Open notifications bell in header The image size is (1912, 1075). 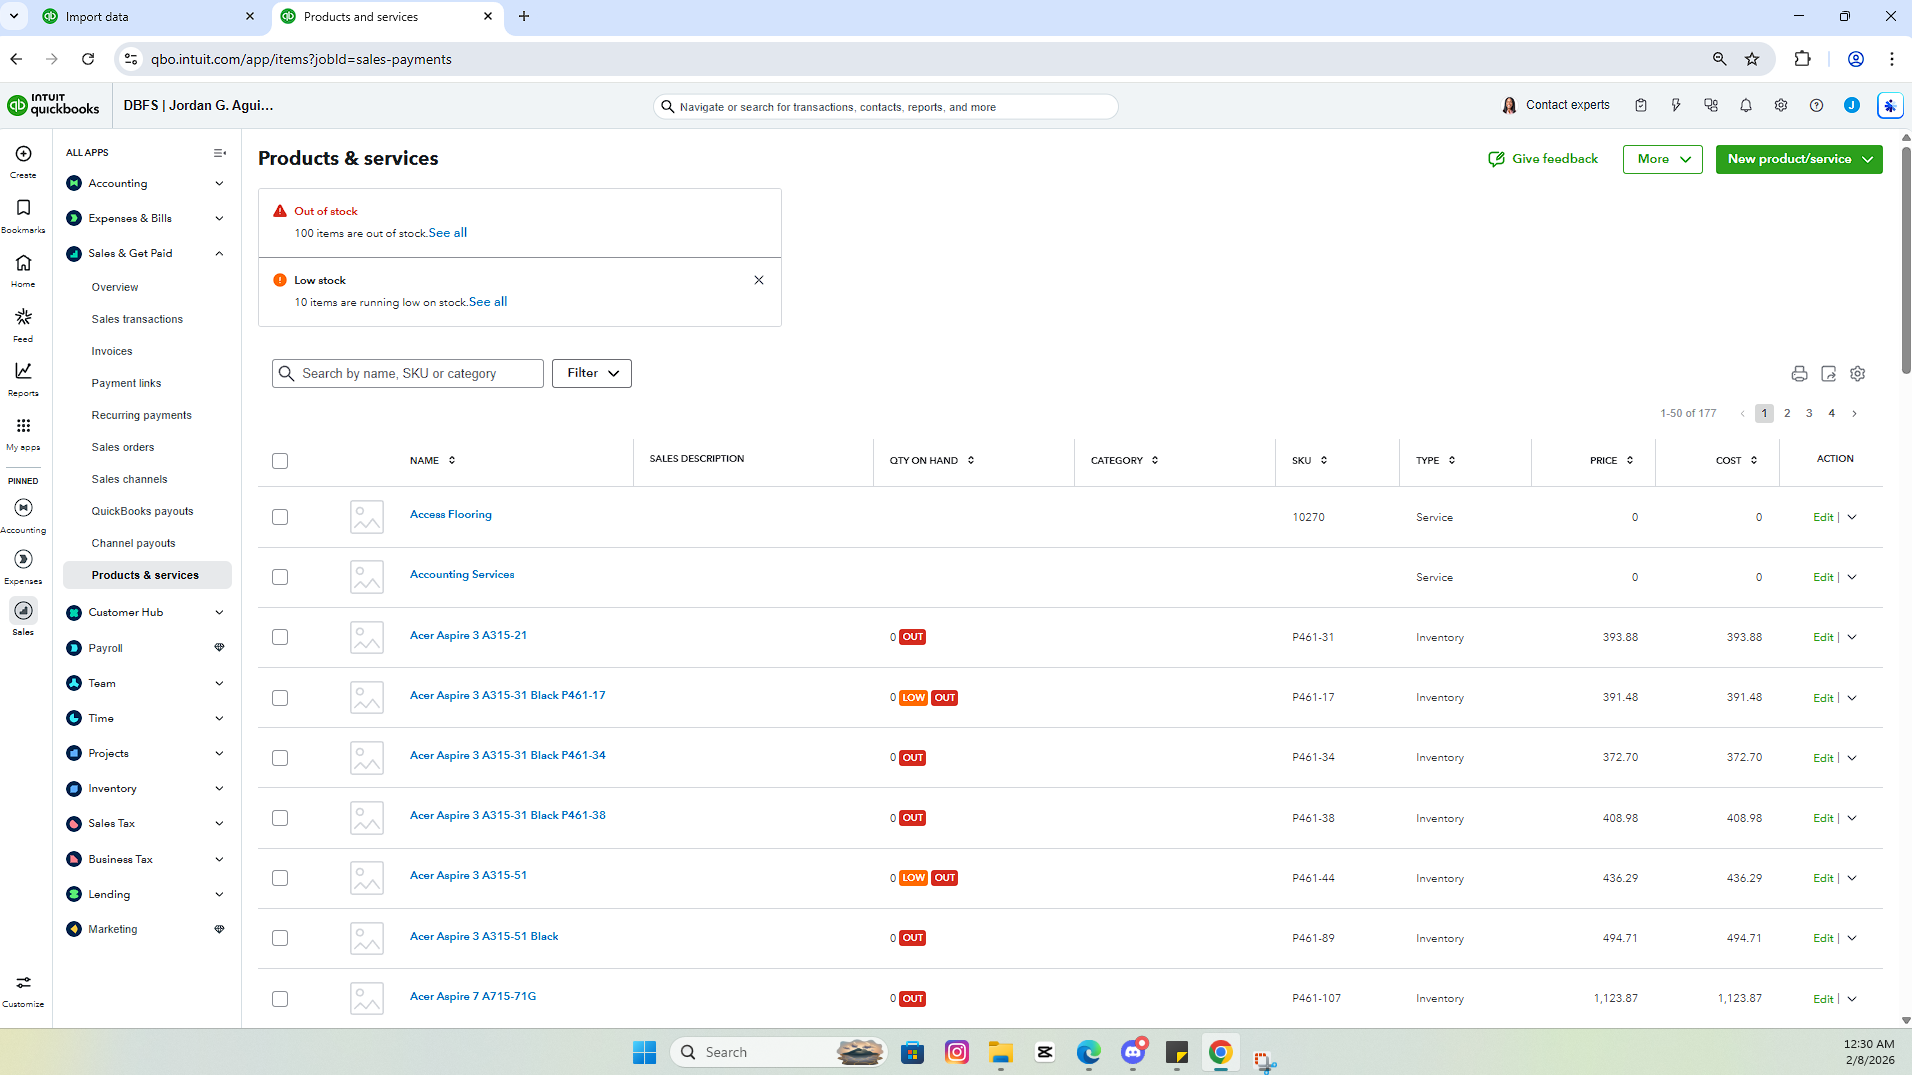click(x=1746, y=106)
